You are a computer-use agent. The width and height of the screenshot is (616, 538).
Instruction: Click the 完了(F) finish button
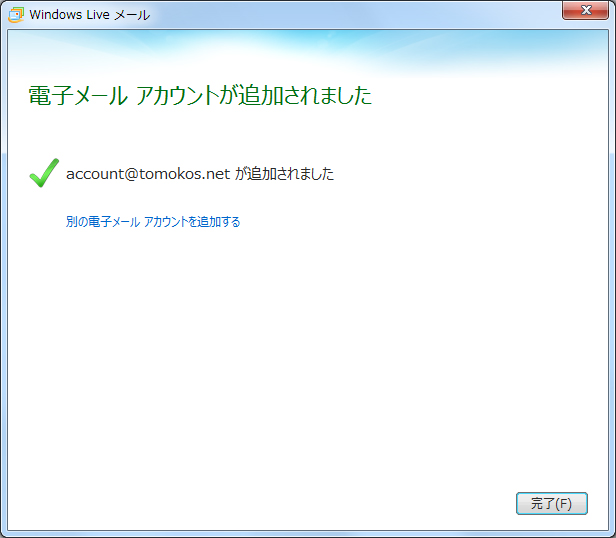click(552, 503)
